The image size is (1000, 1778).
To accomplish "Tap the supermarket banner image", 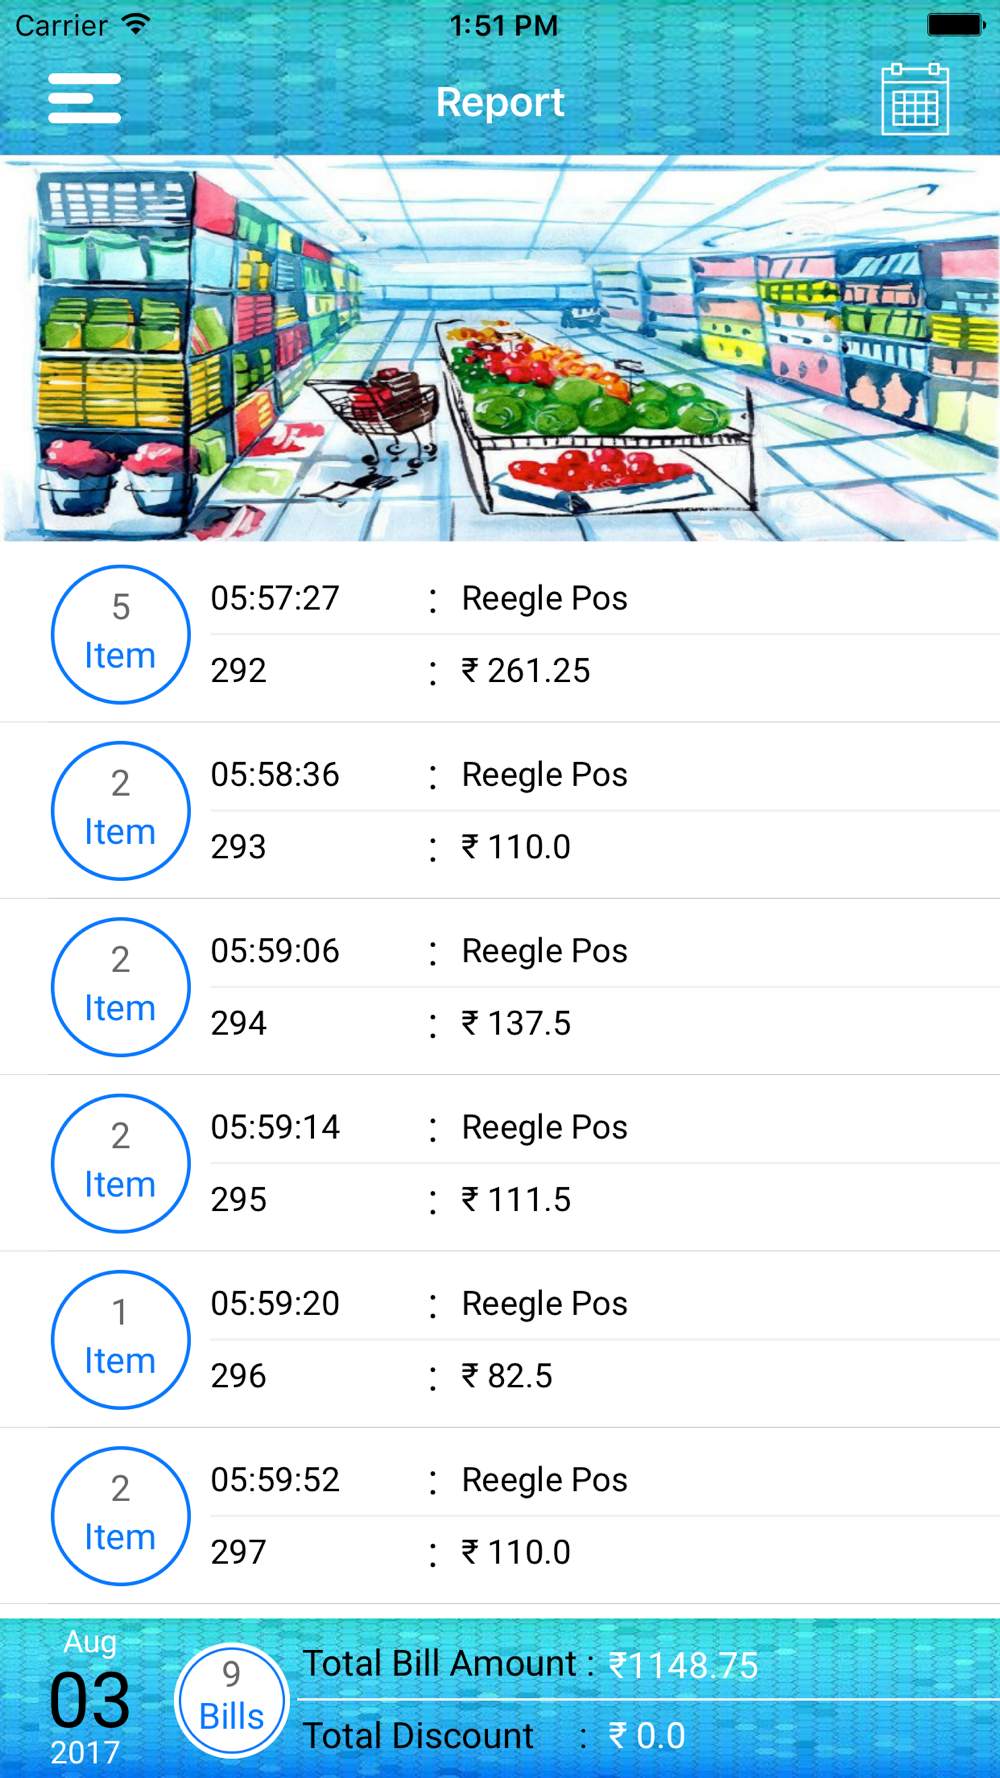I will point(500,348).
